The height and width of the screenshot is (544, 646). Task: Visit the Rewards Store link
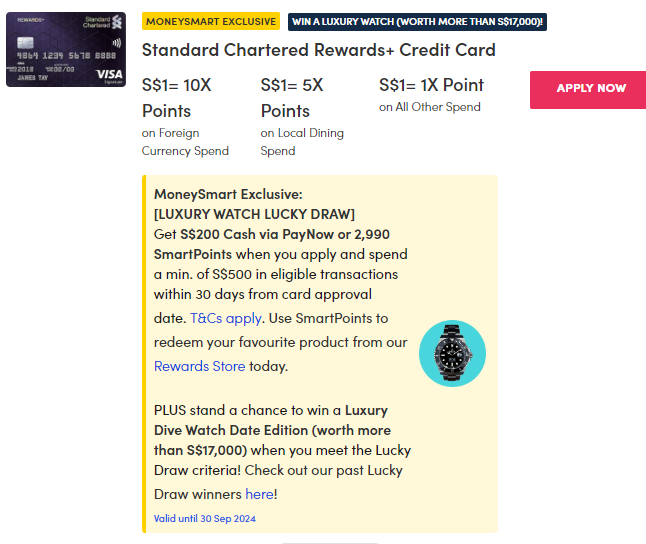tap(199, 366)
